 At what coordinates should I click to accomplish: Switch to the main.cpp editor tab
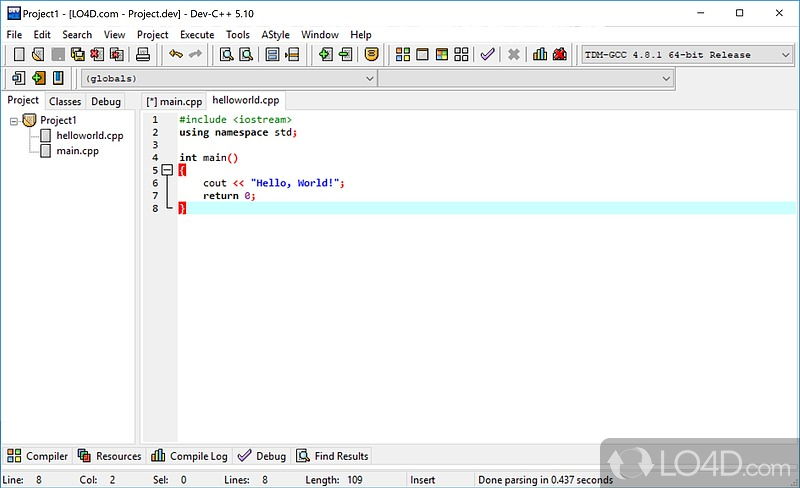pyautogui.click(x=174, y=101)
